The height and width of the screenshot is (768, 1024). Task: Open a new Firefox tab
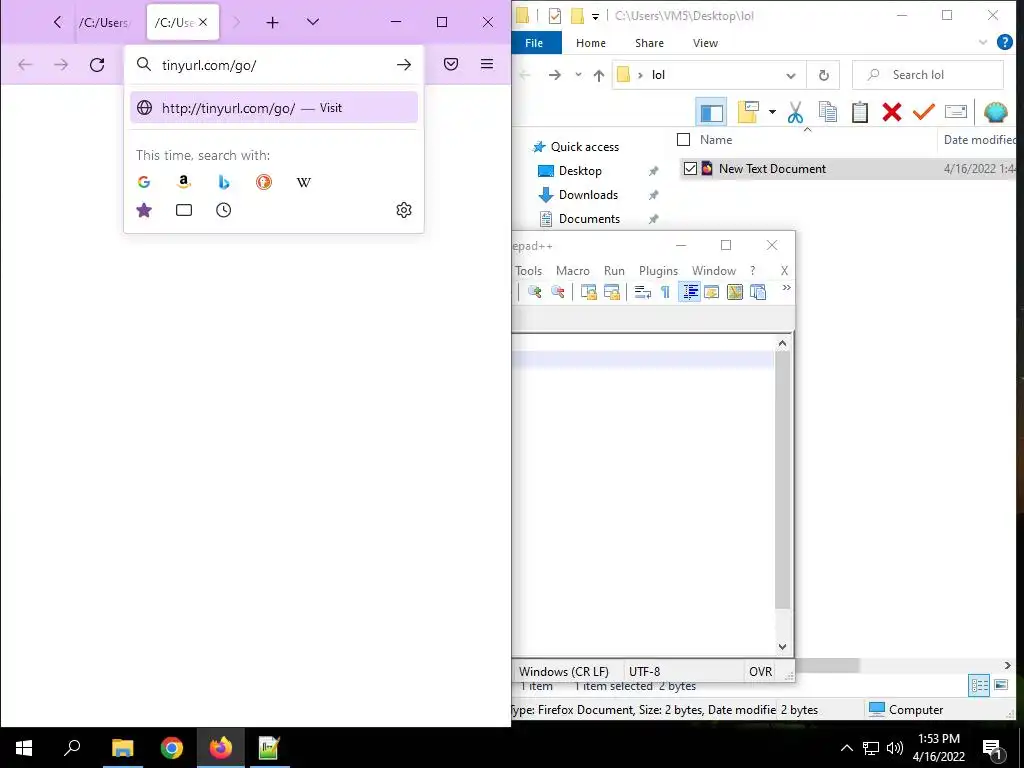[x=272, y=23]
